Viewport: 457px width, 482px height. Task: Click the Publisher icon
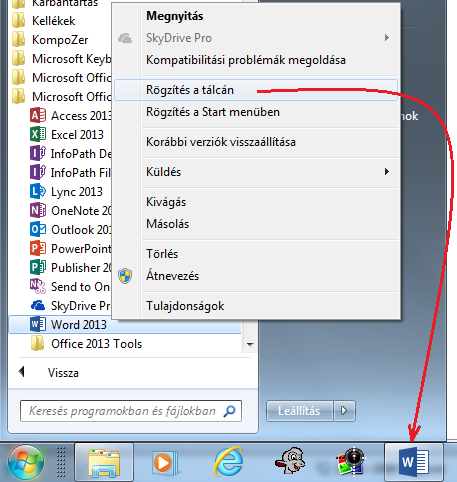click(38, 267)
